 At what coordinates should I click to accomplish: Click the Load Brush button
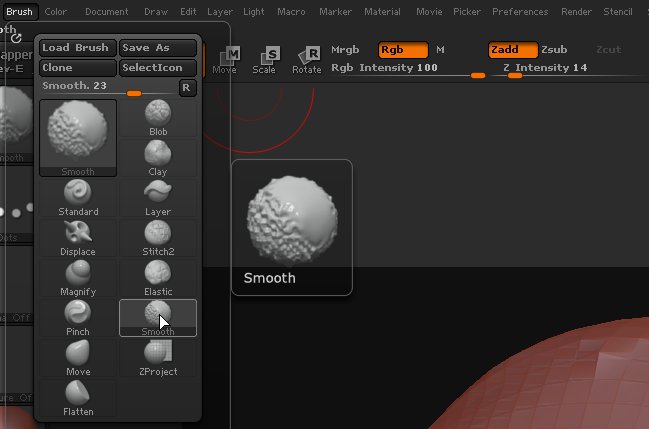tap(76, 48)
